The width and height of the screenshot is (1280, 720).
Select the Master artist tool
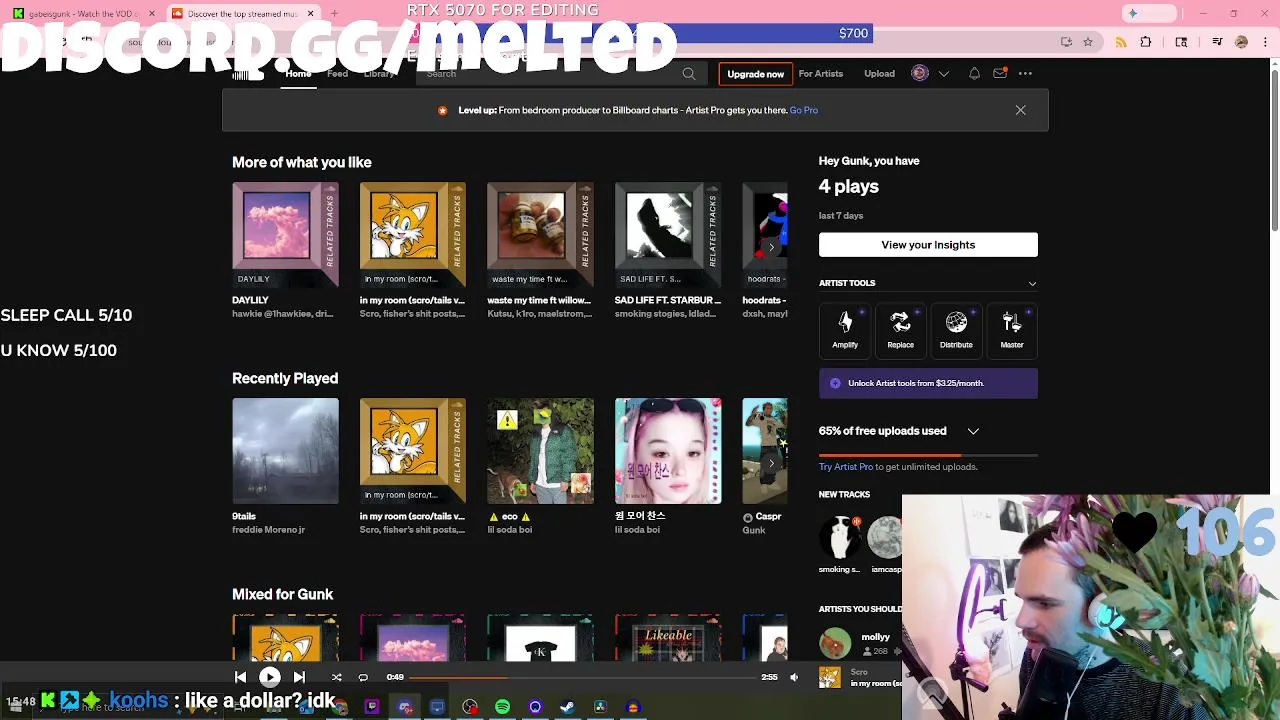(1012, 329)
